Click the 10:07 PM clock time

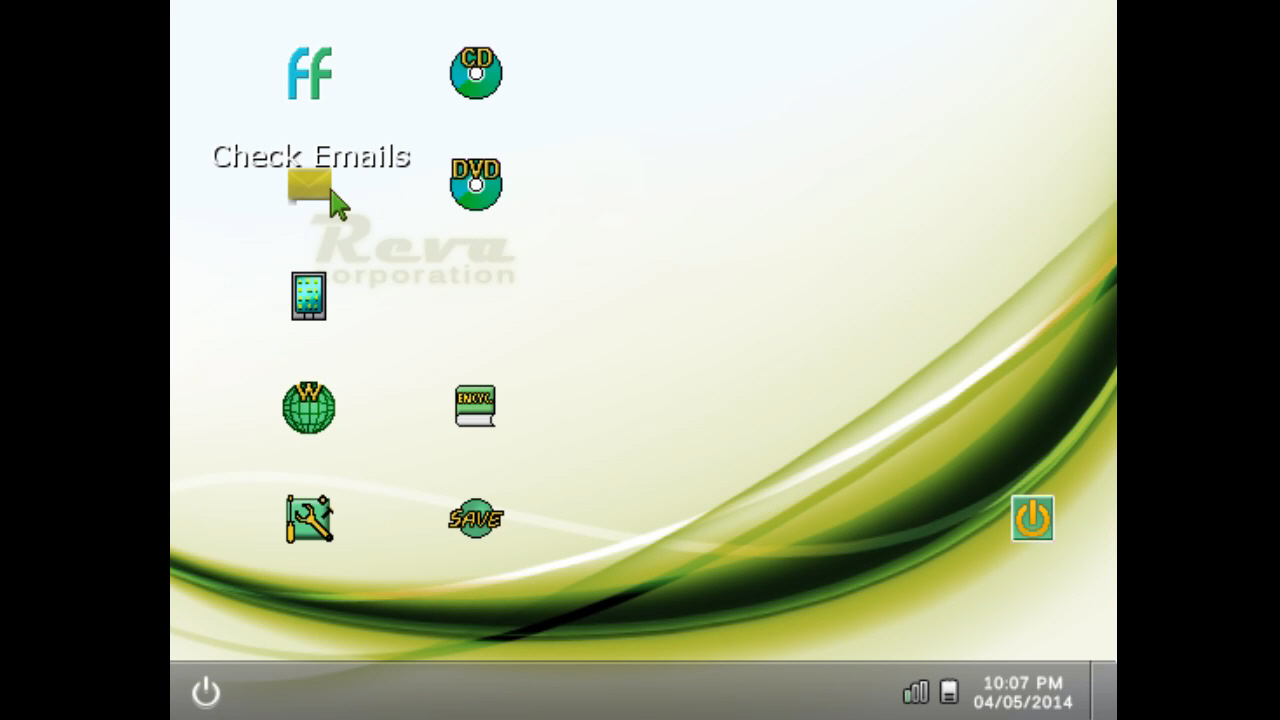[1022, 683]
